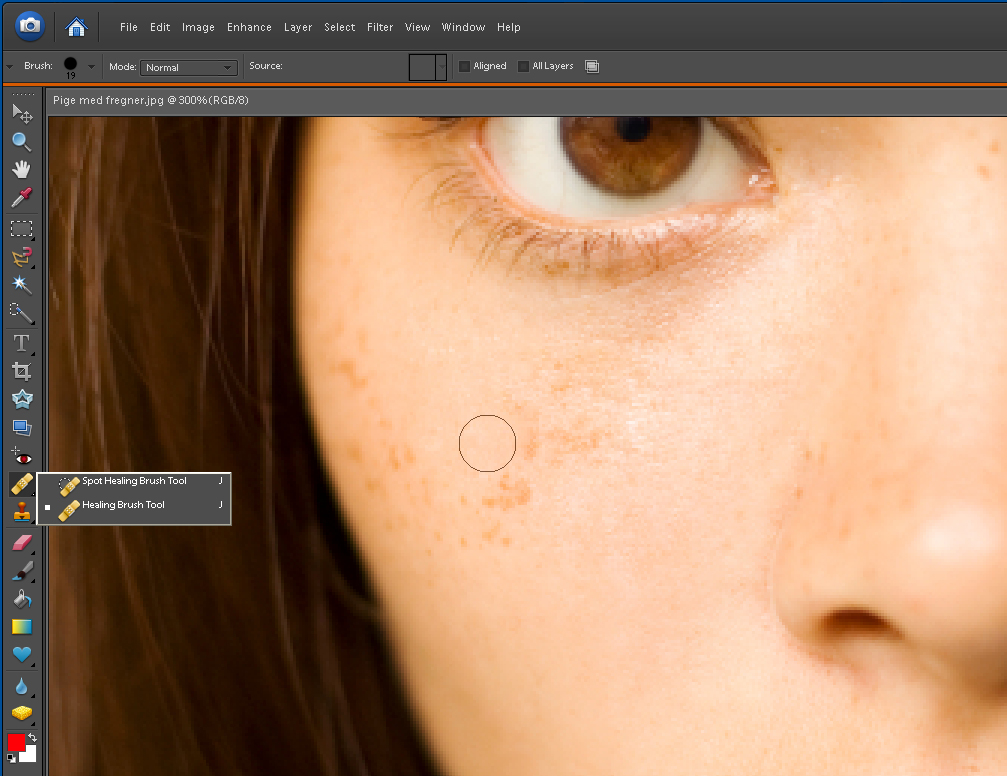Activate the Crop tool
The height and width of the screenshot is (776, 1007).
[x=21, y=371]
